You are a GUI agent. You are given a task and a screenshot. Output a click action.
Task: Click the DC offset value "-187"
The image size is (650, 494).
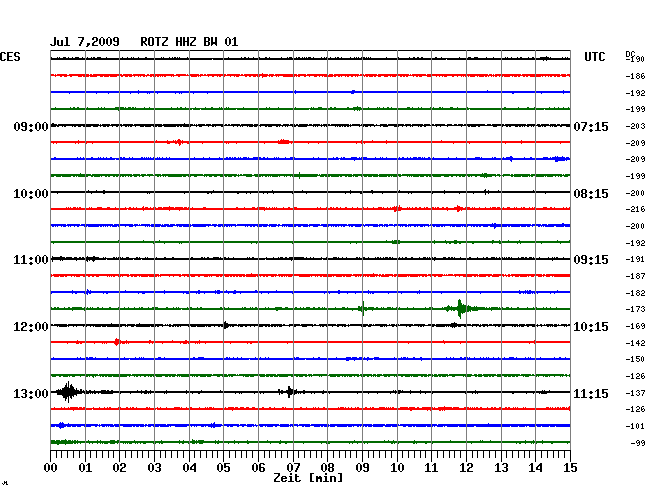(635, 276)
